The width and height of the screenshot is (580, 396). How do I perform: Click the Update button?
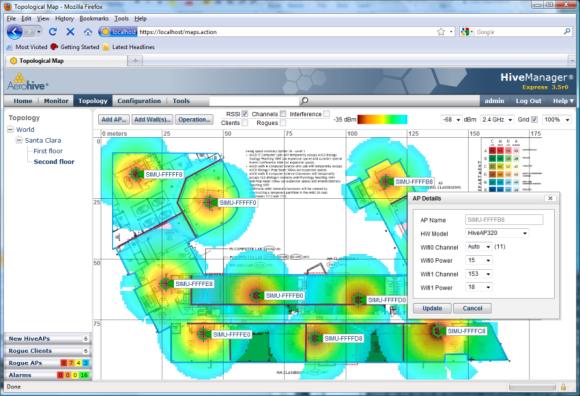432,308
